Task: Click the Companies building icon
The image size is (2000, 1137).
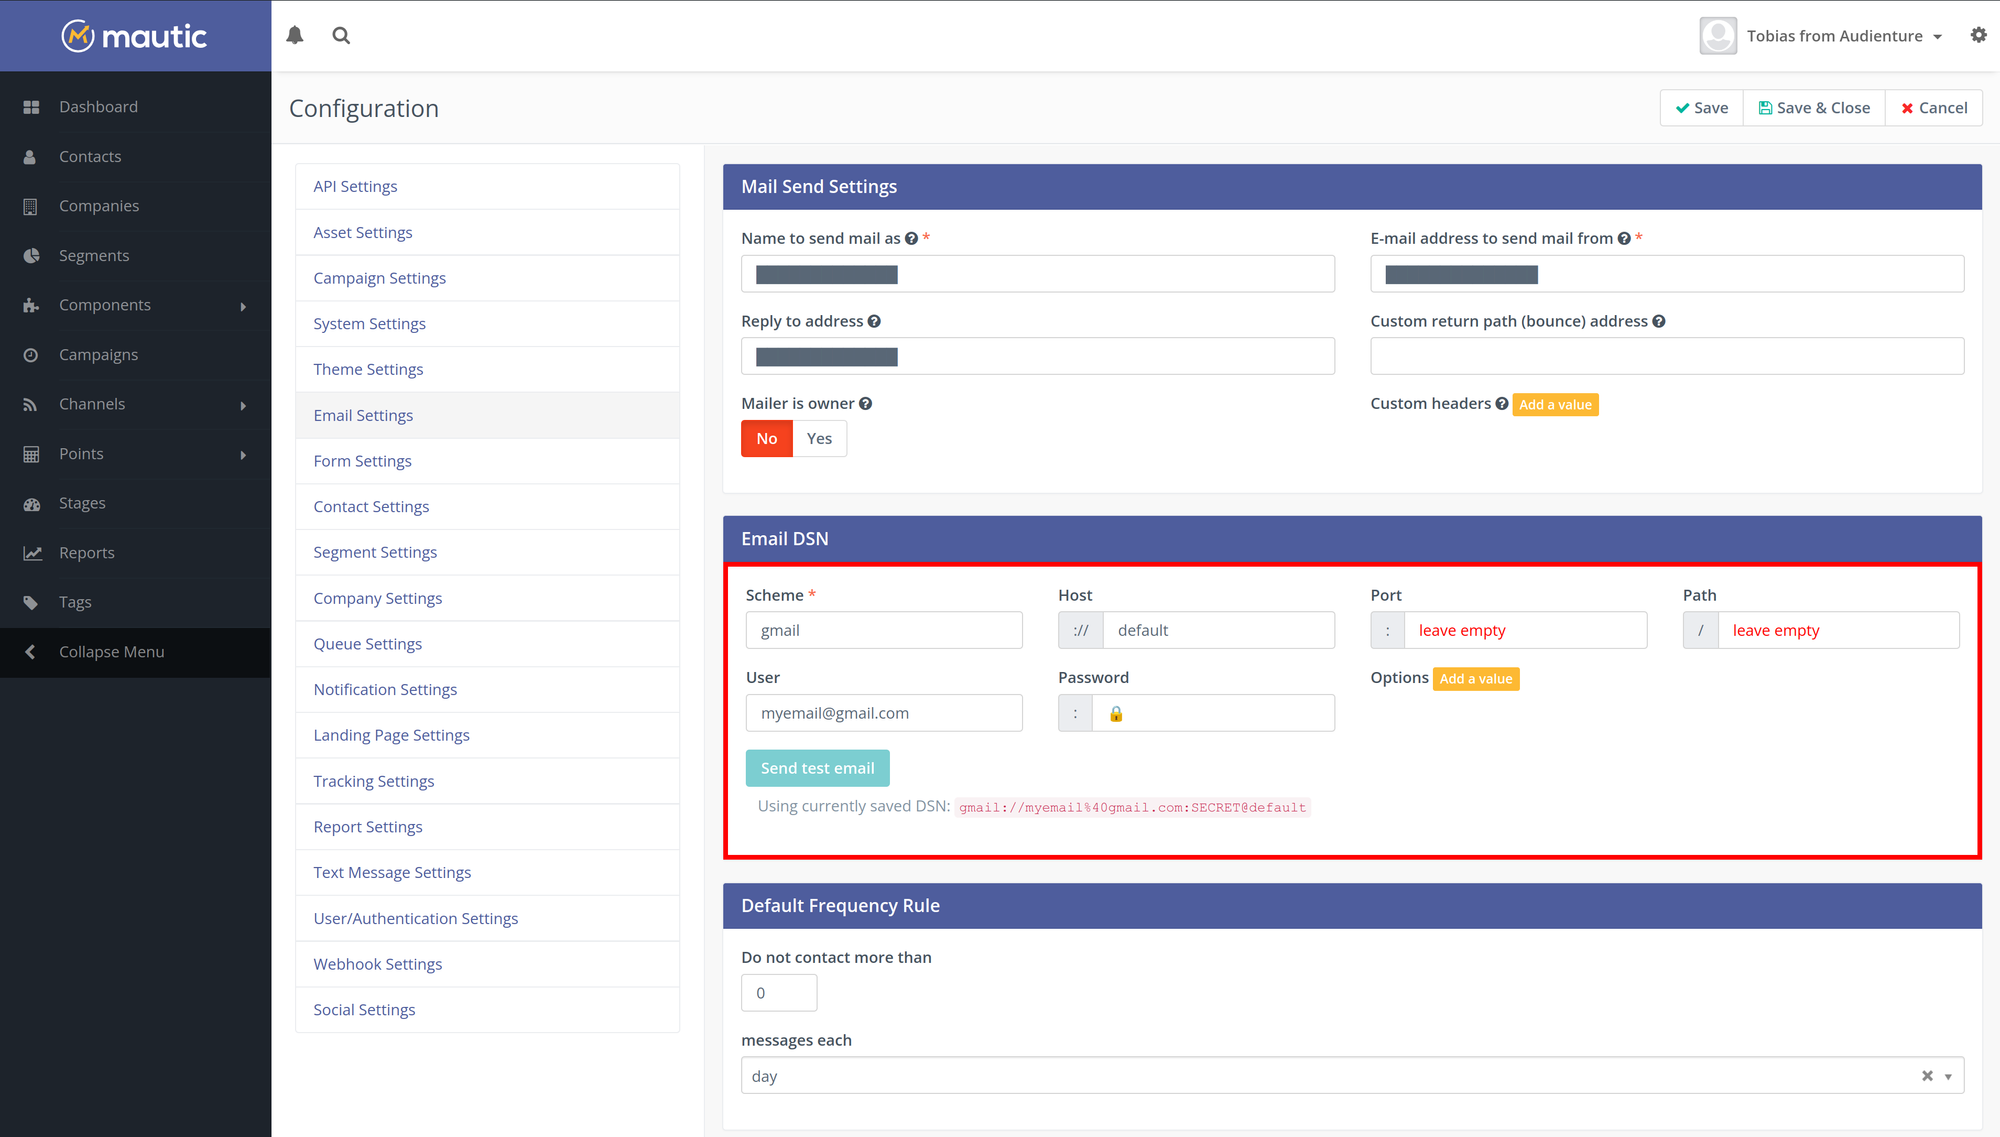Action: [30, 207]
